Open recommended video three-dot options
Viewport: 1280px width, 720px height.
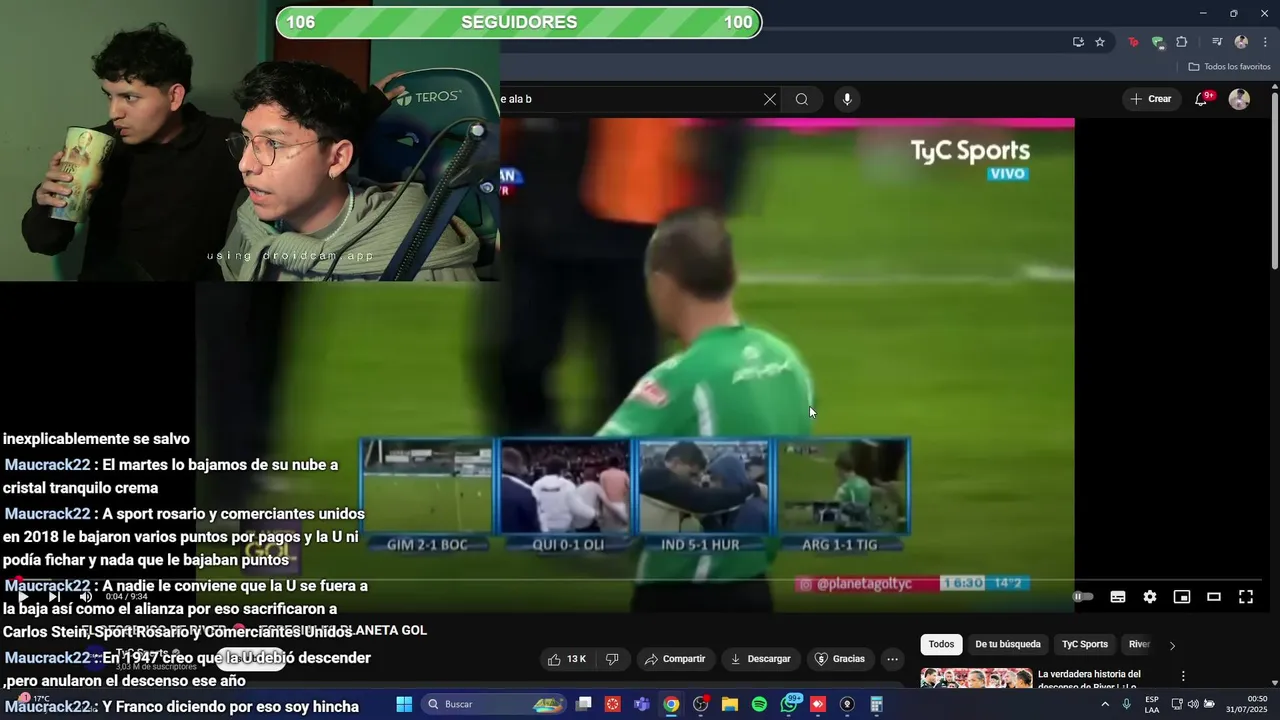pyautogui.click(x=1183, y=676)
